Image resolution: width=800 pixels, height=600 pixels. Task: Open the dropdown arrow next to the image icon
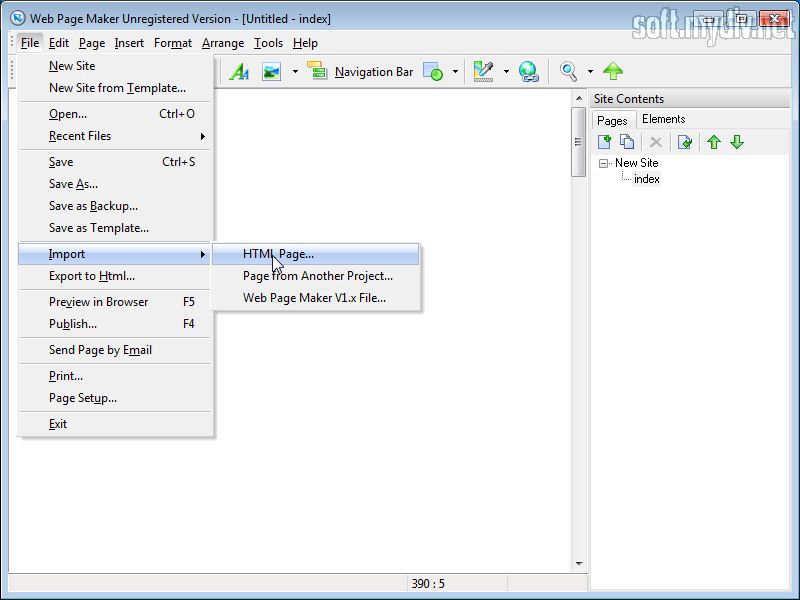(x=295, y=71)
